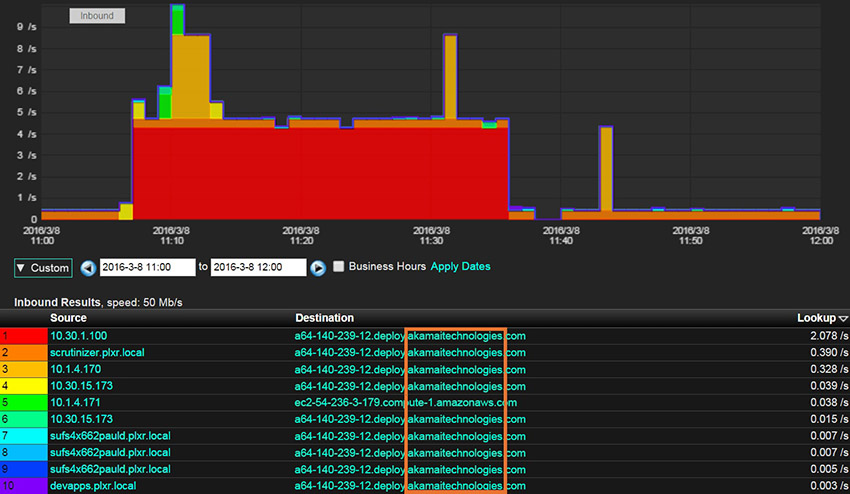Click the orange swatch for row 2
Viewport: 850px width, 494px height.
(x=24, y=353)
